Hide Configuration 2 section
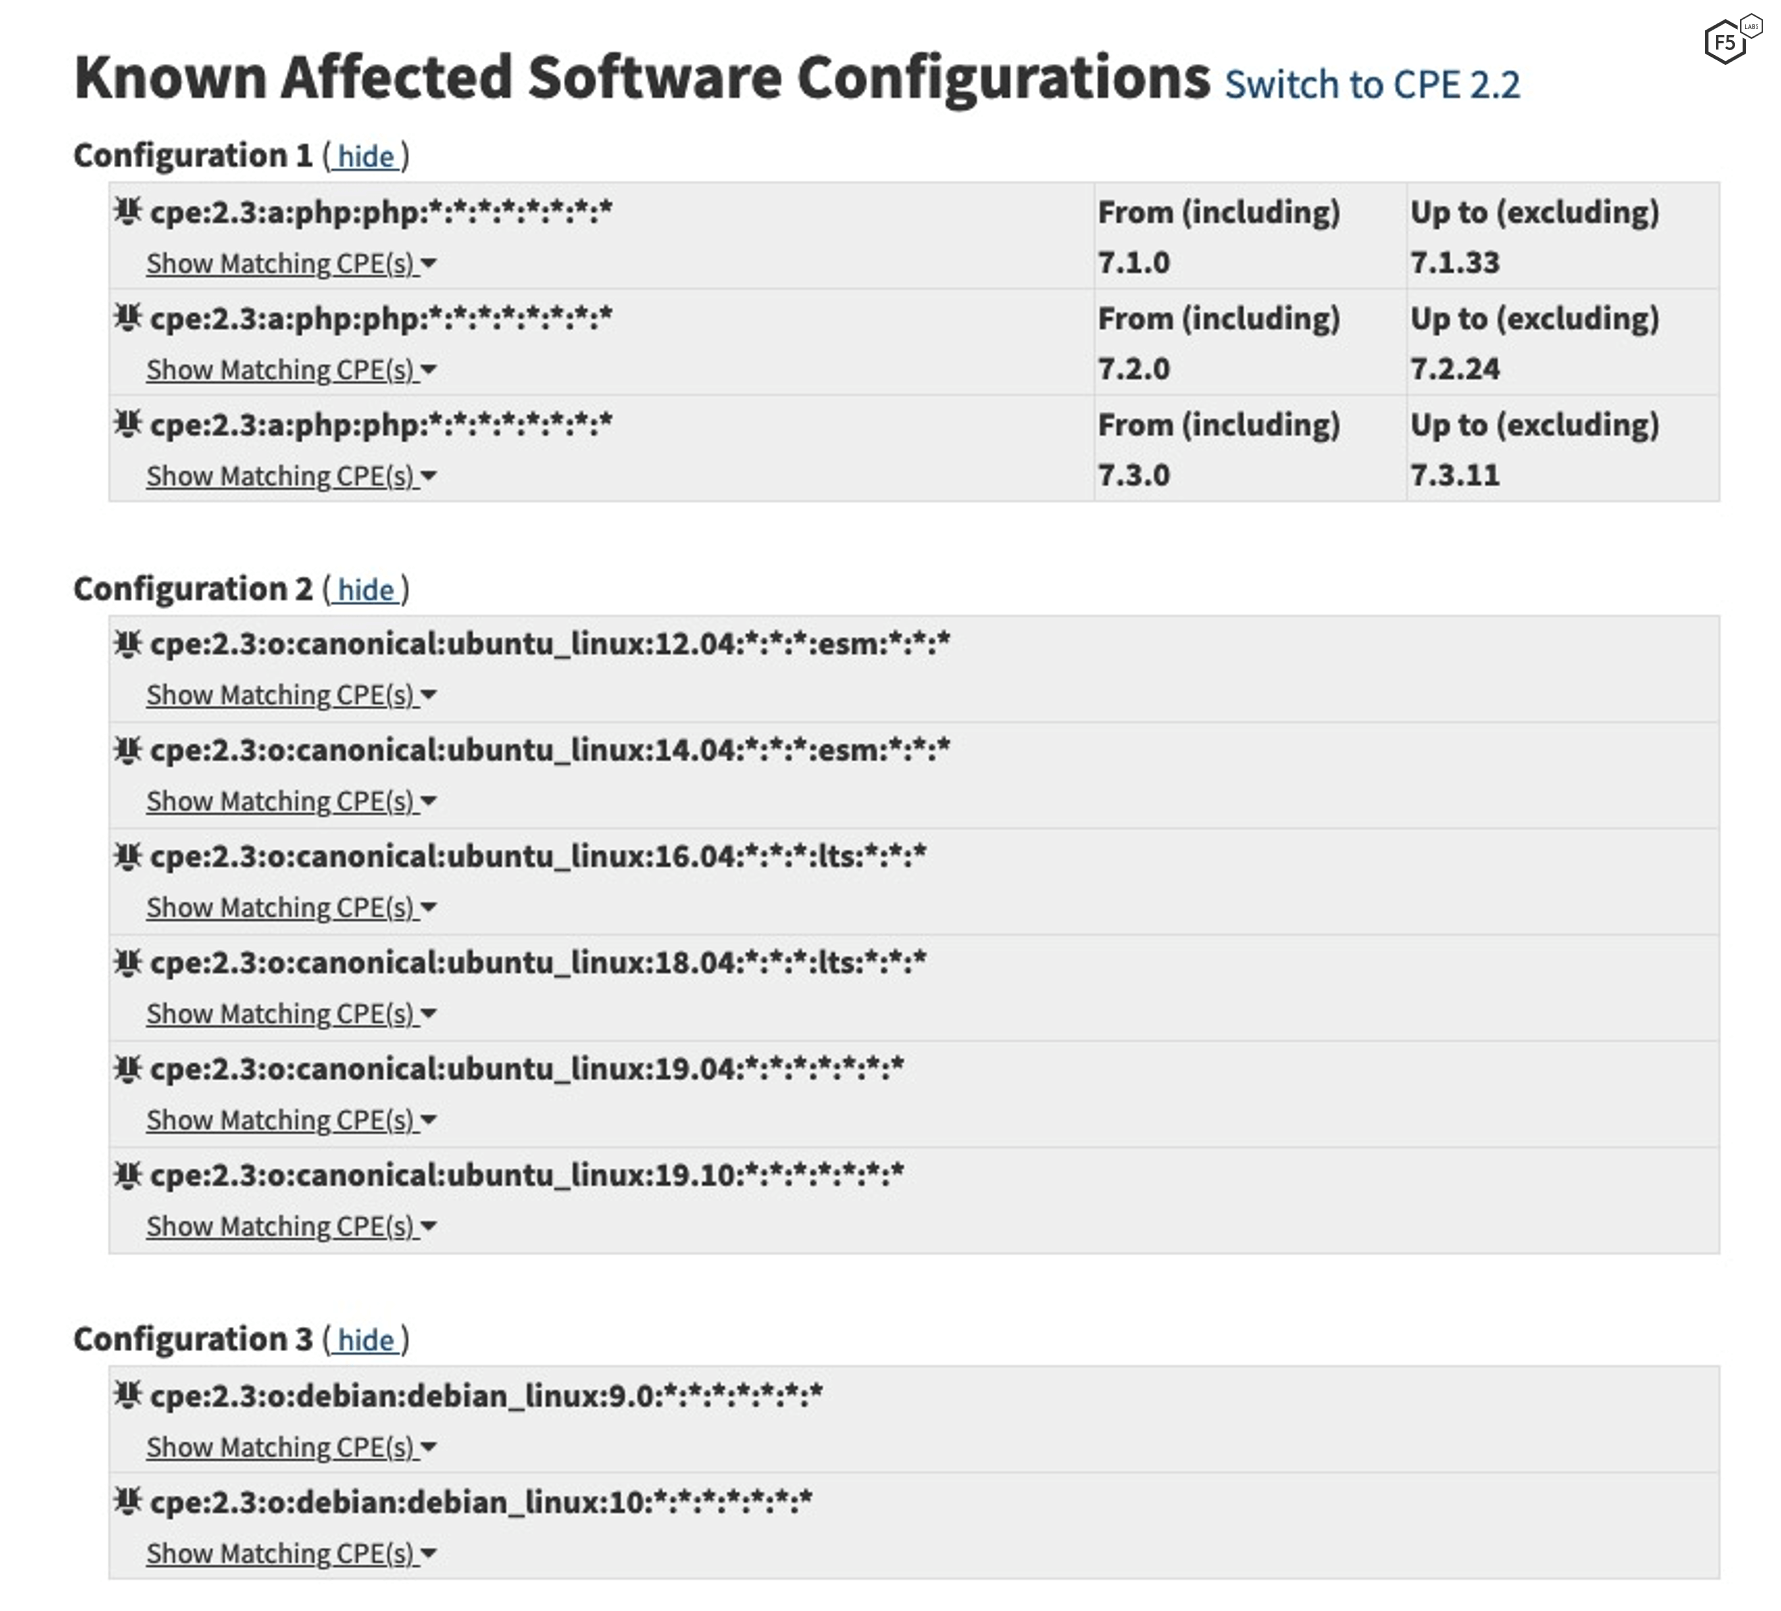 tap(366, 590)
